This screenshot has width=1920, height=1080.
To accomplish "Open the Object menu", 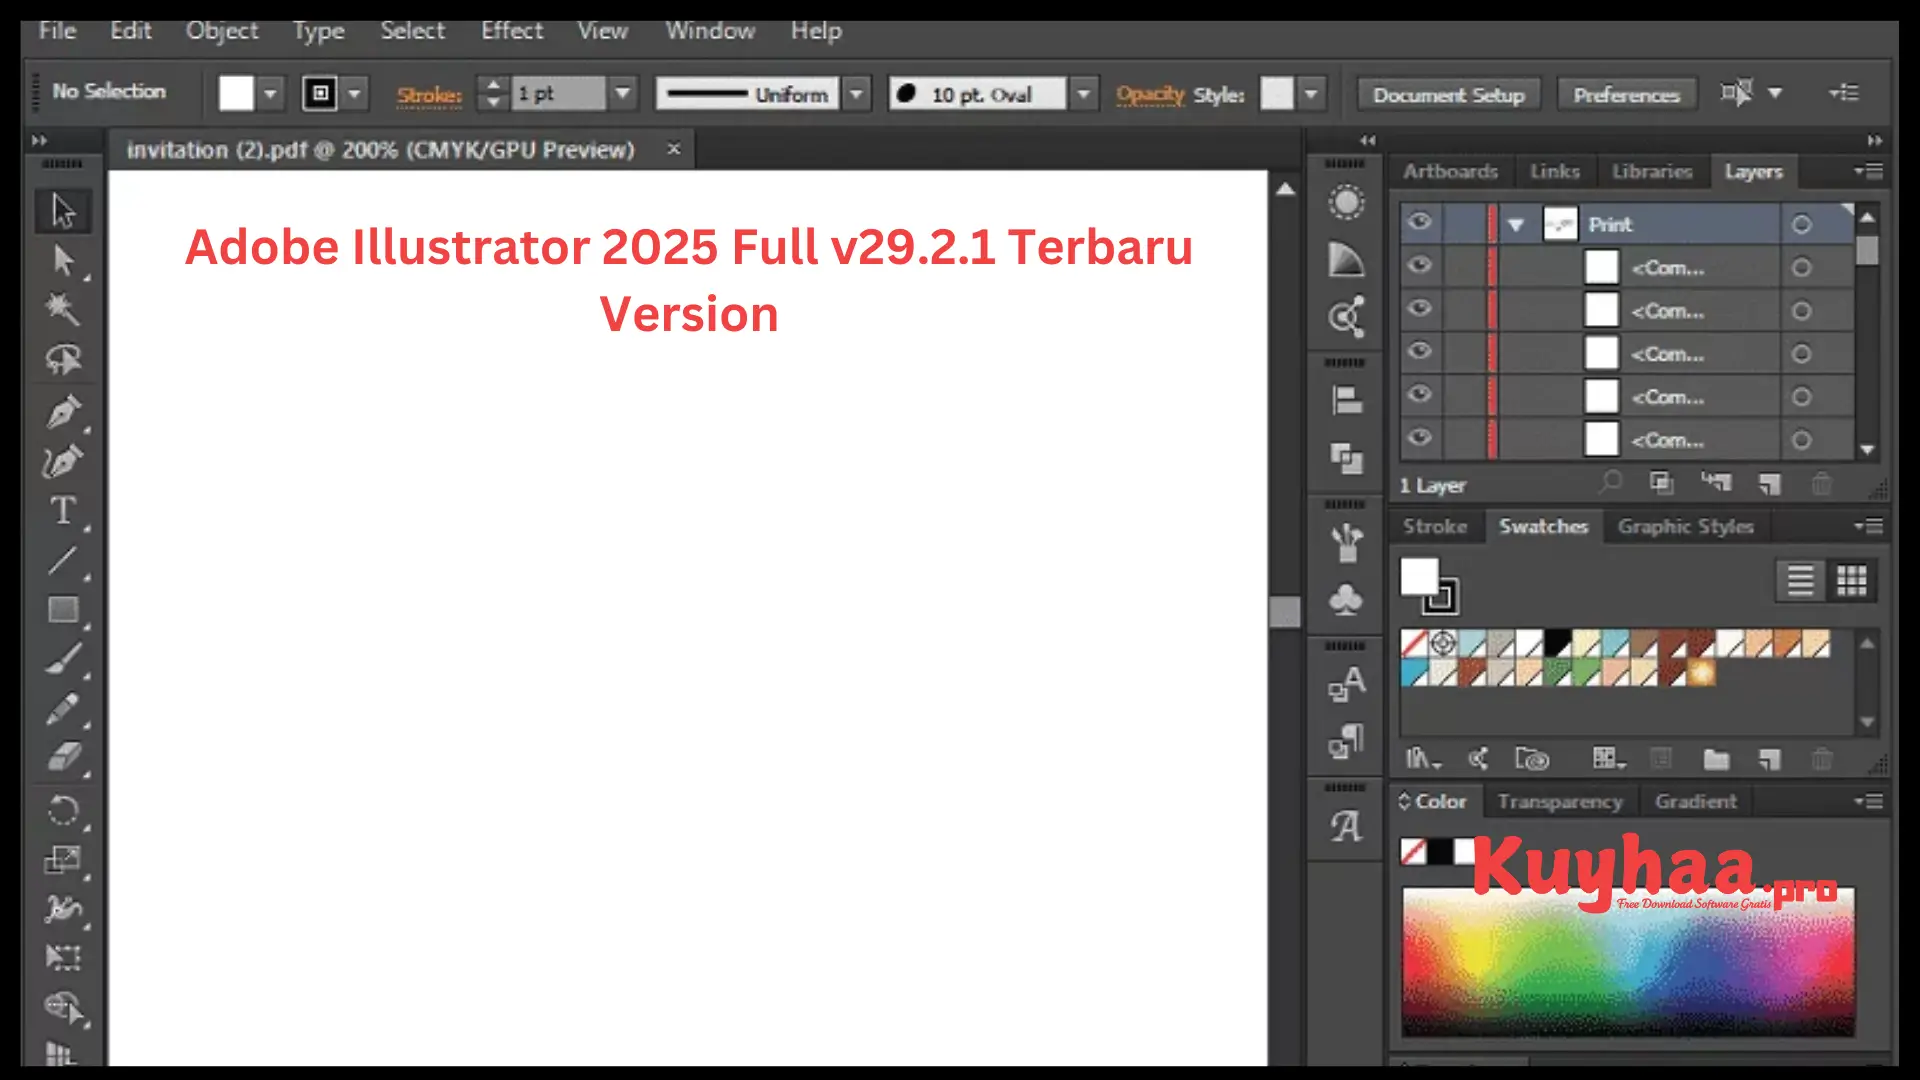I will (222, 31).
